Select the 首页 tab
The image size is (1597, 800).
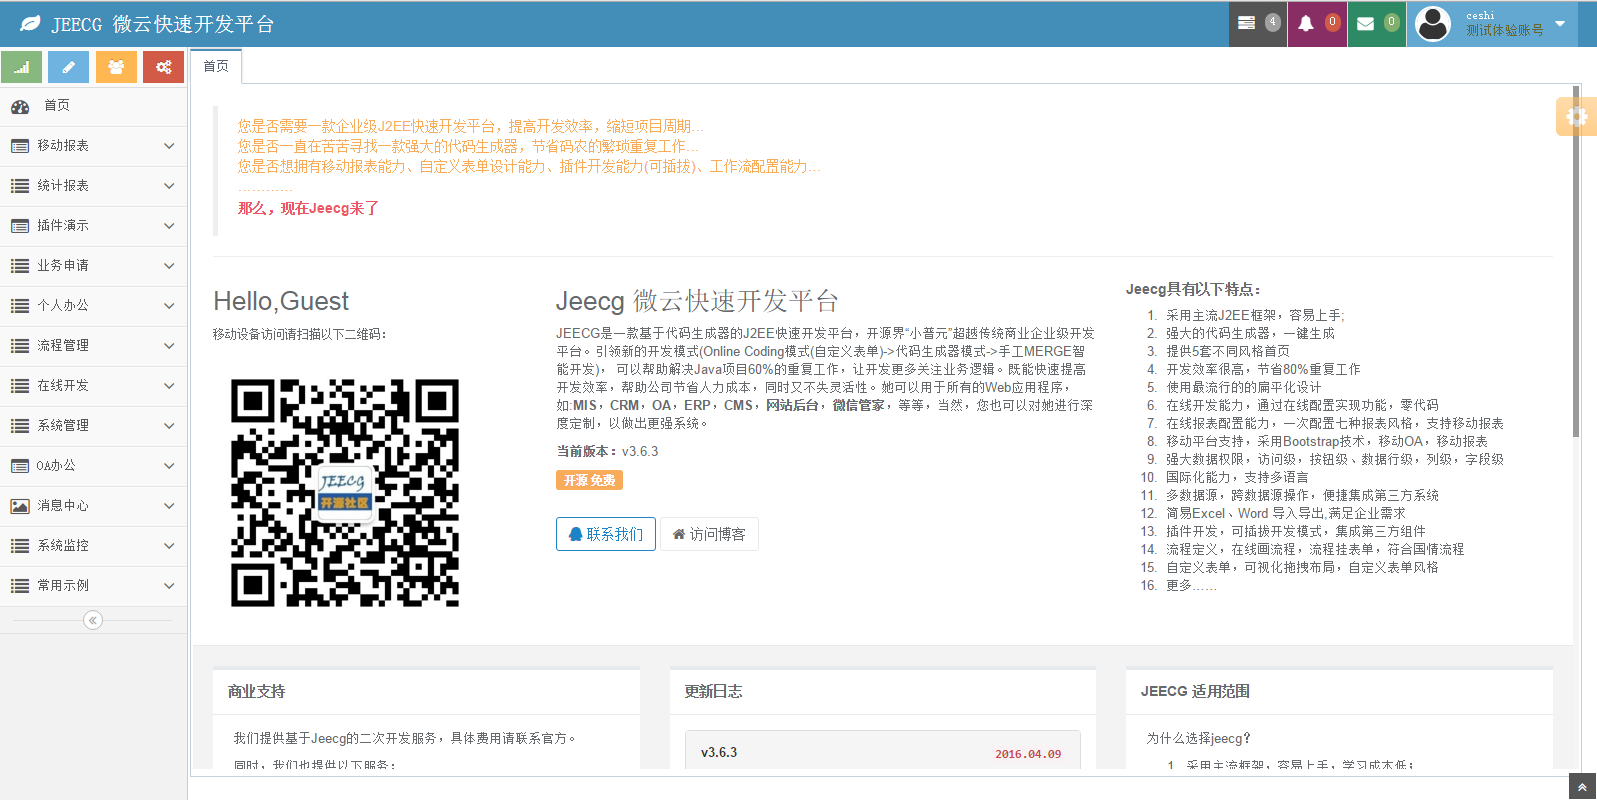click(x=216, y=66)
